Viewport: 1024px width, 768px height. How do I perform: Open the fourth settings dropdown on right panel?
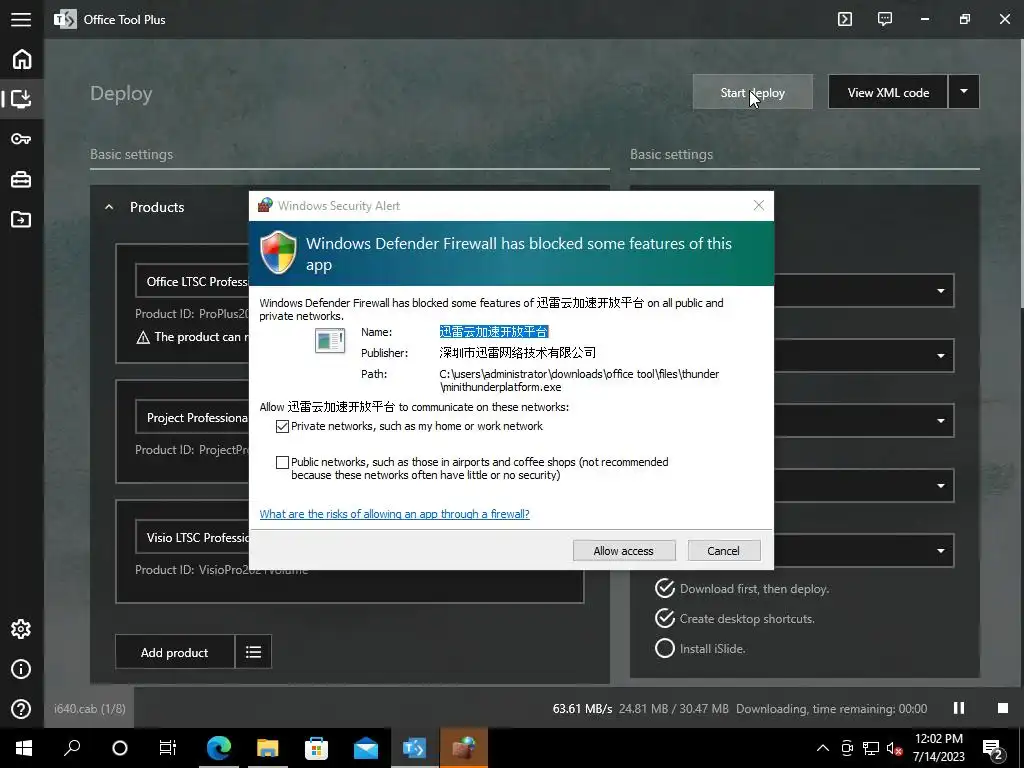click(x=940, y=486)
